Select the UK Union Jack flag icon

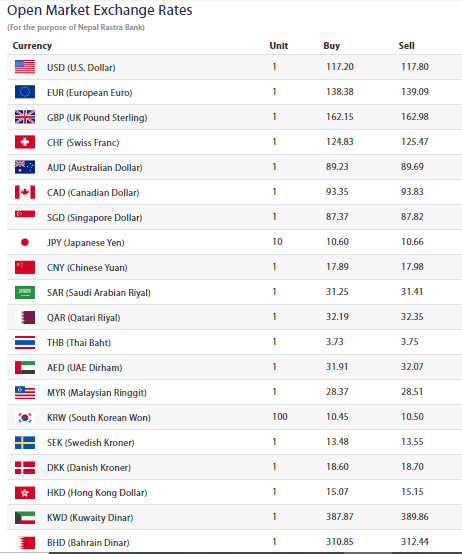25,117
